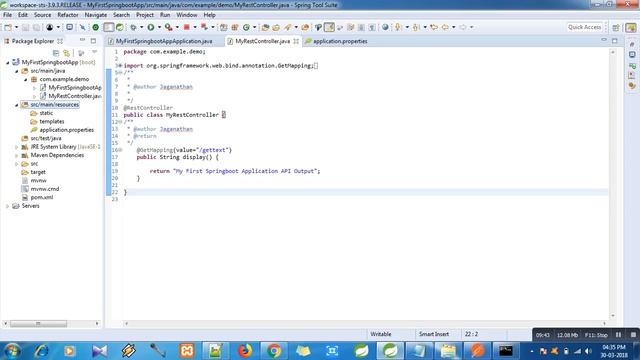Open the Stop button dropdown arrow

coord(195,27)
